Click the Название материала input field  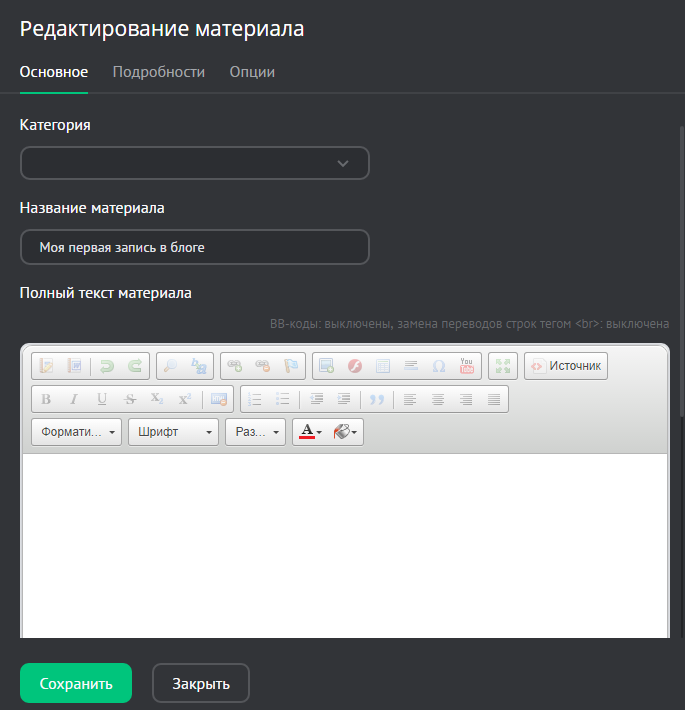195,247
